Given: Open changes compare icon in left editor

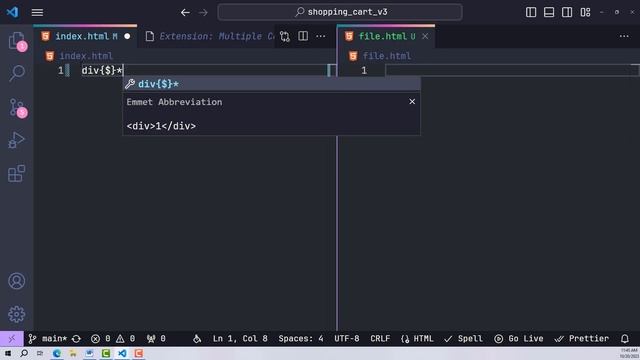Looking at the screenshot, I should [285, 36].
